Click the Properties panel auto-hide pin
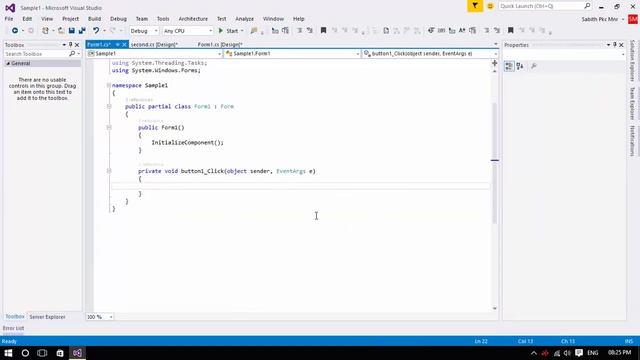This screenshot has width=640, height=360. 615,44
